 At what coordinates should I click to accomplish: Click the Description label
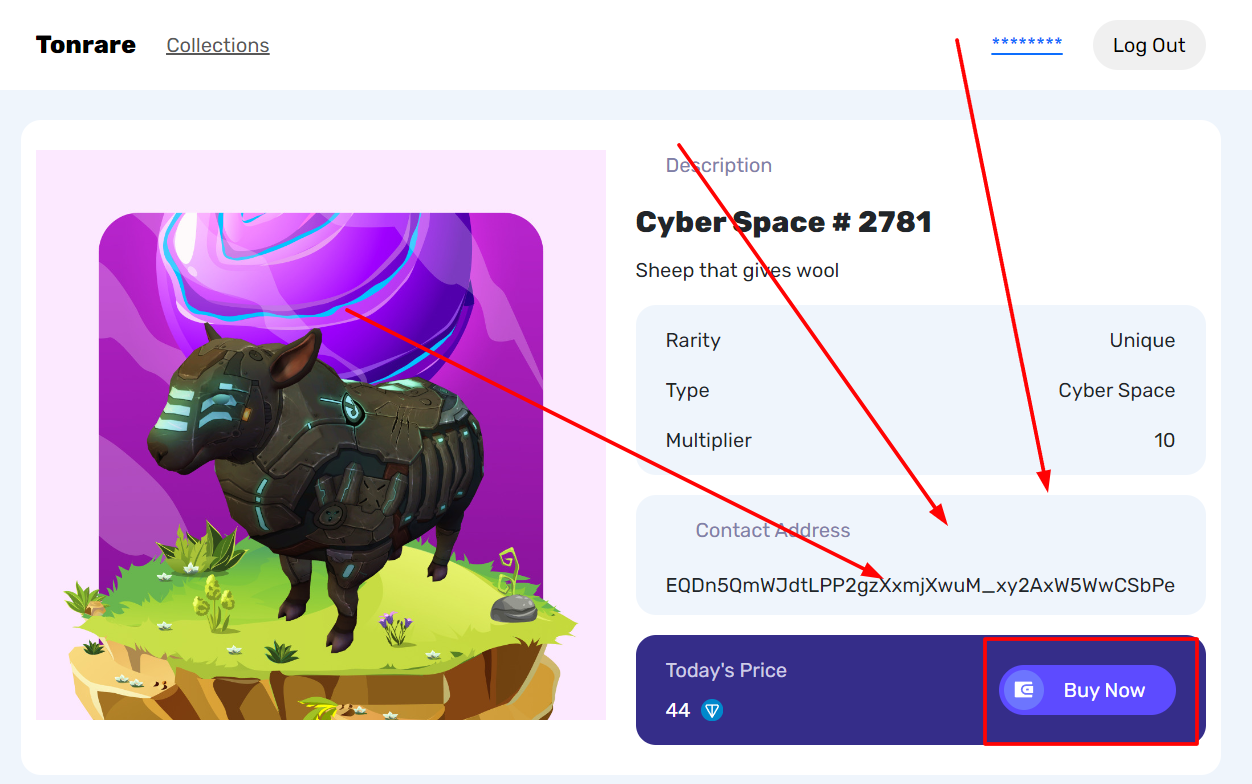click(719, 165)
